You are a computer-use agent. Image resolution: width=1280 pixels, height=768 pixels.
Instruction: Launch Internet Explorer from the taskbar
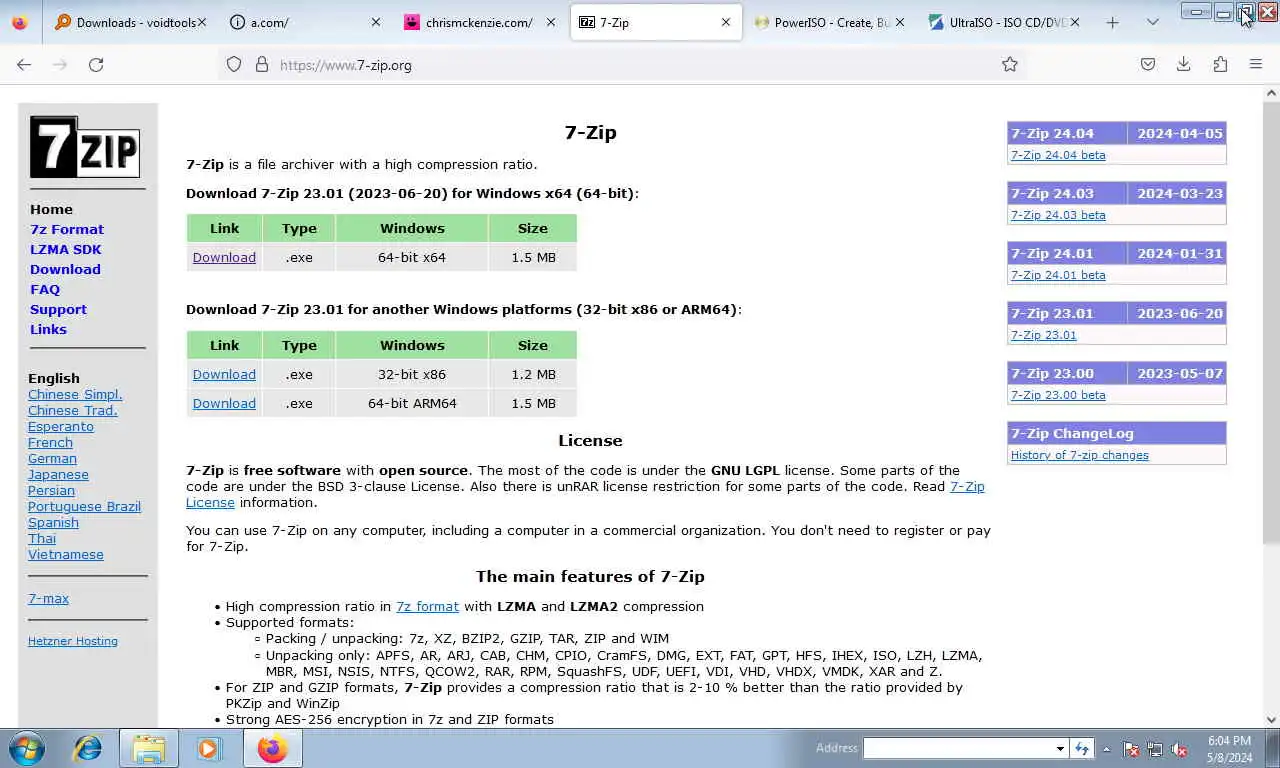point(88,748)
